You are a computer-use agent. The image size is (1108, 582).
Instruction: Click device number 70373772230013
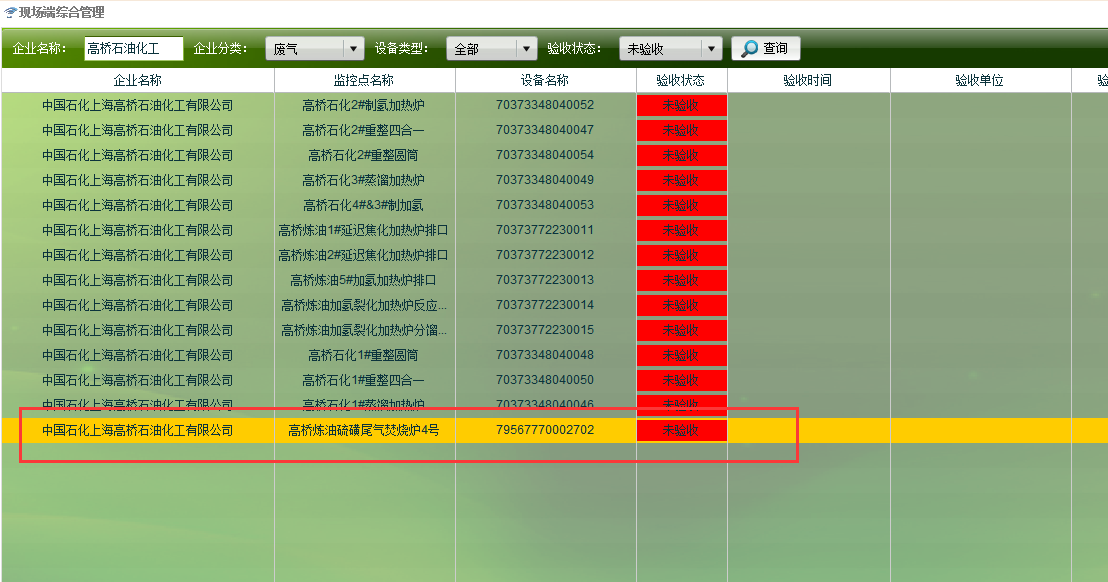pyautogui.click(x=545, y=280)
